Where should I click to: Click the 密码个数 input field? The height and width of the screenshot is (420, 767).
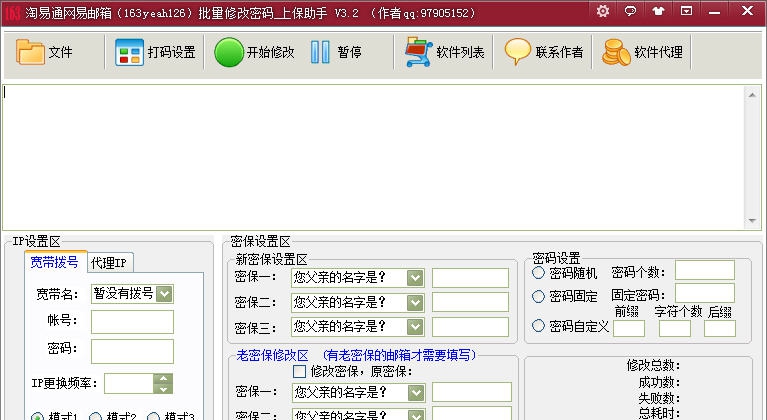click(x=705, y=270)
